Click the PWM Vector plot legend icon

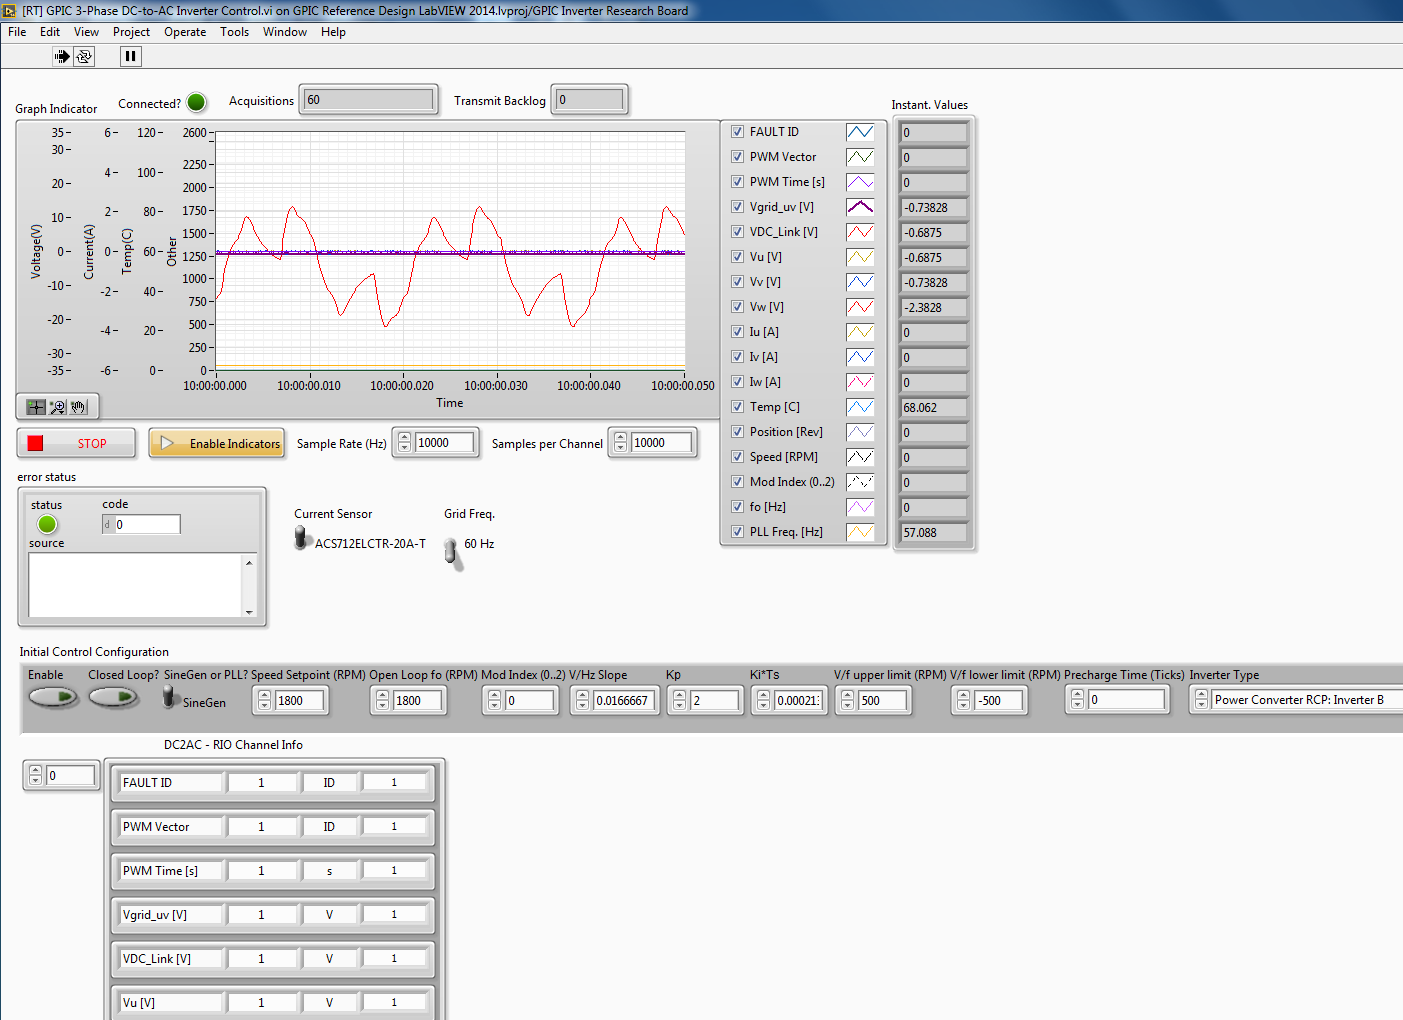(860, 157)
